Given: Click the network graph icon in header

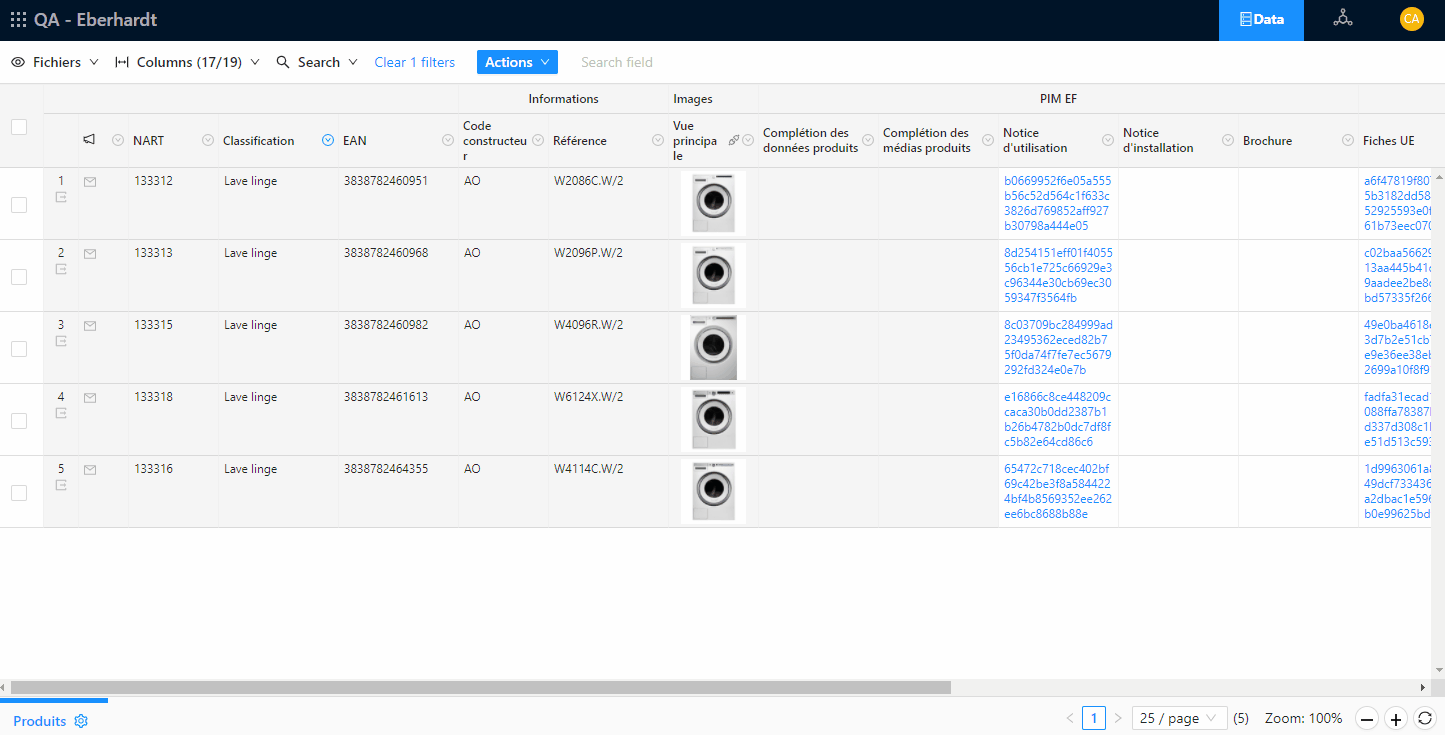Looking at the screenshot, I should (1342, 19).
